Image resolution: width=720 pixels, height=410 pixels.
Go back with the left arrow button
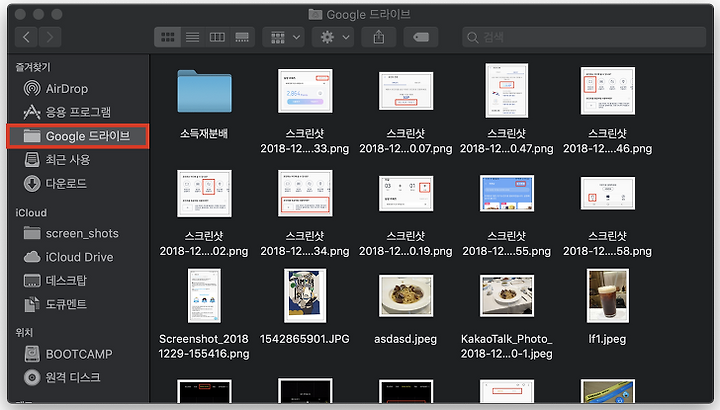coord(27,37)
